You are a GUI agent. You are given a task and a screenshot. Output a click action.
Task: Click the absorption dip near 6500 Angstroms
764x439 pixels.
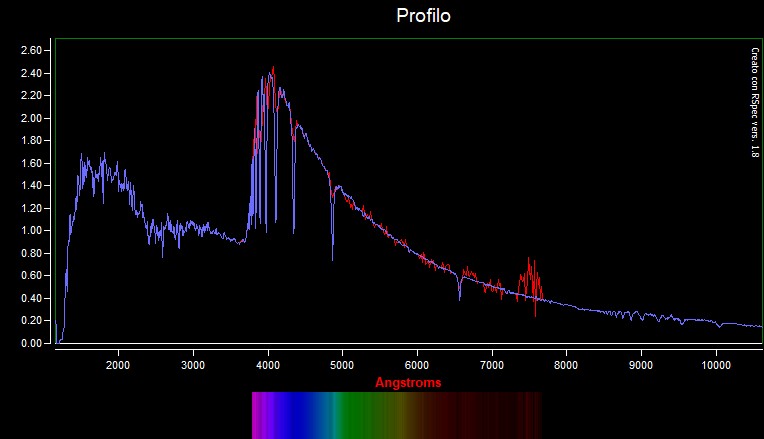460,296
